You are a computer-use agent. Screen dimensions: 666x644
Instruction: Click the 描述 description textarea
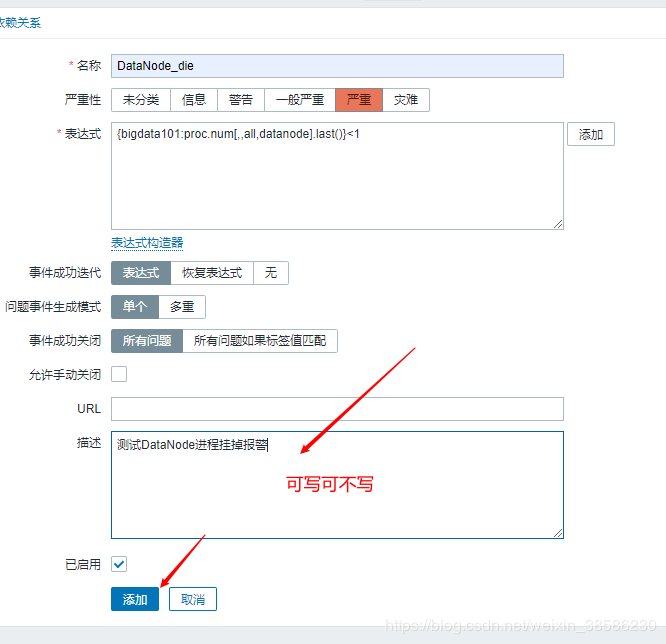337,485
